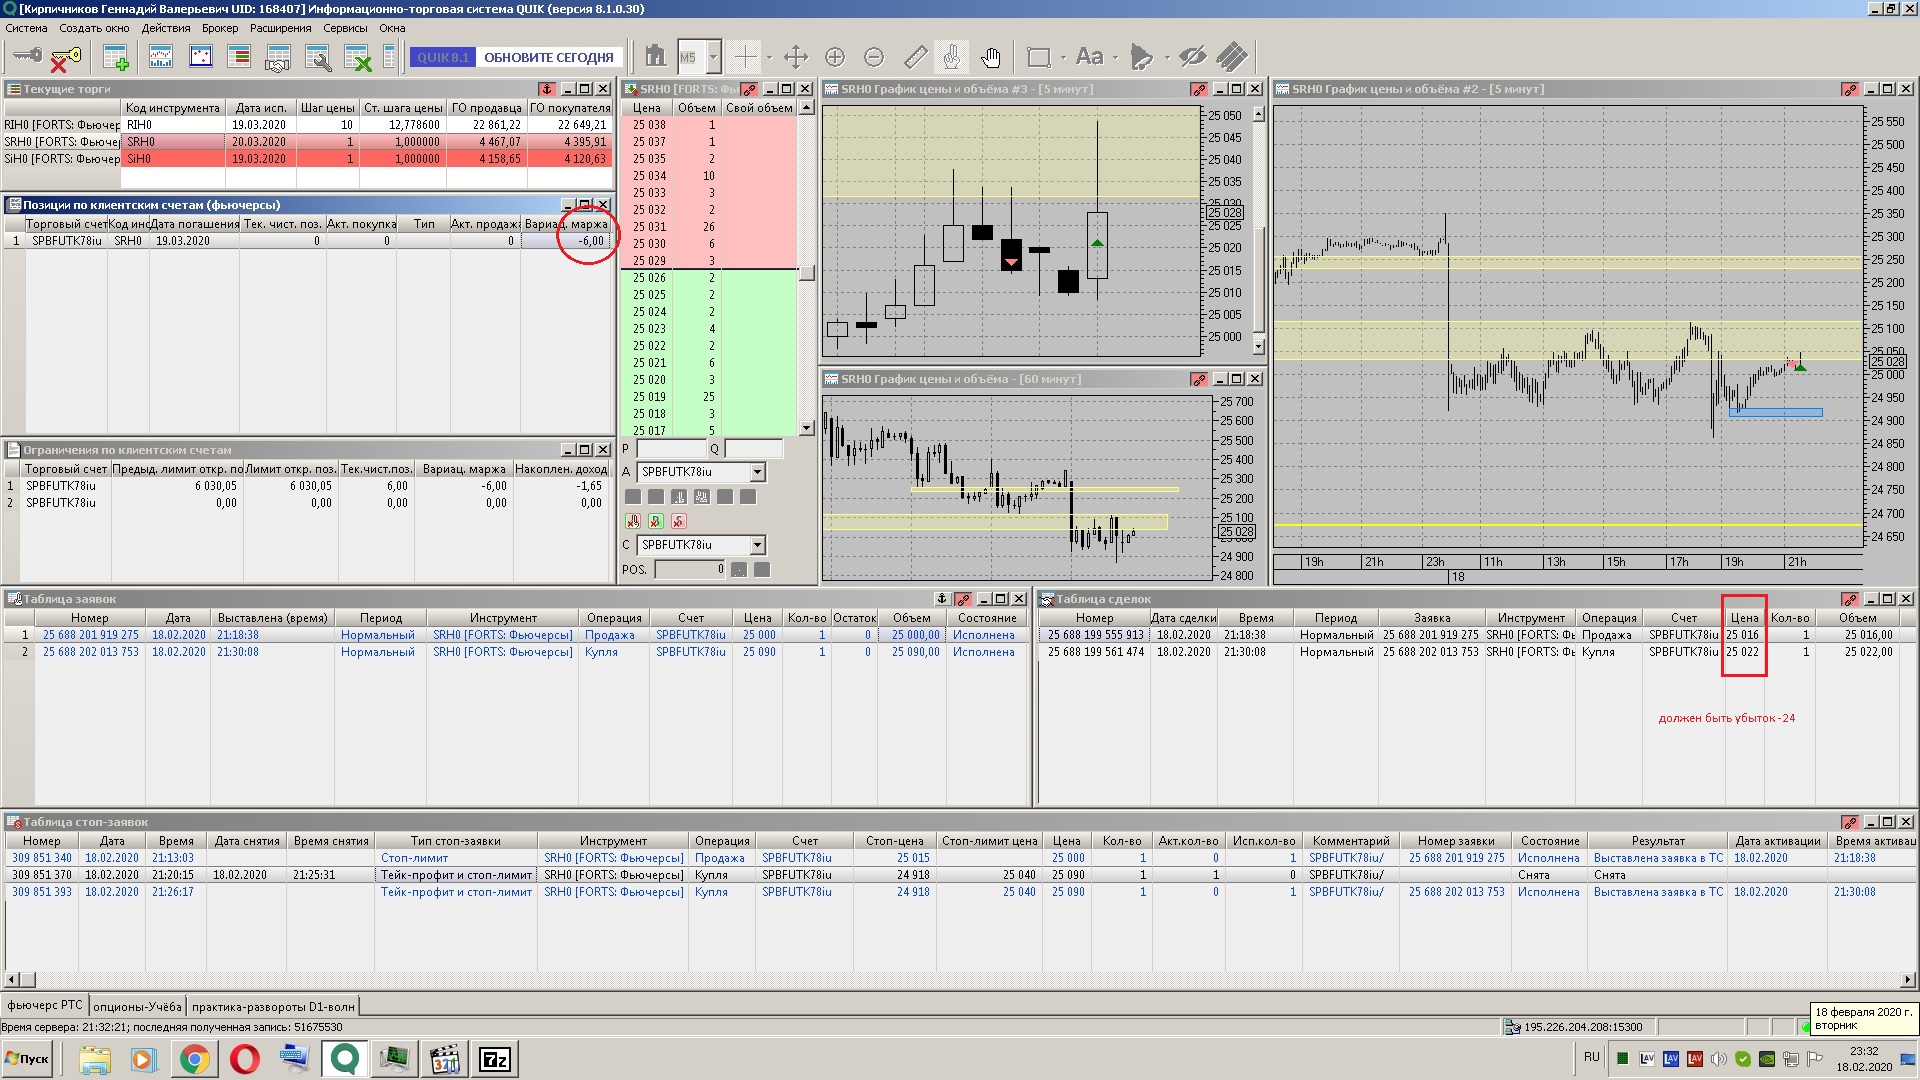Open the Брокер menu
The height and width of the screenshot is (1080, 1920).
[x=220, y=28]
